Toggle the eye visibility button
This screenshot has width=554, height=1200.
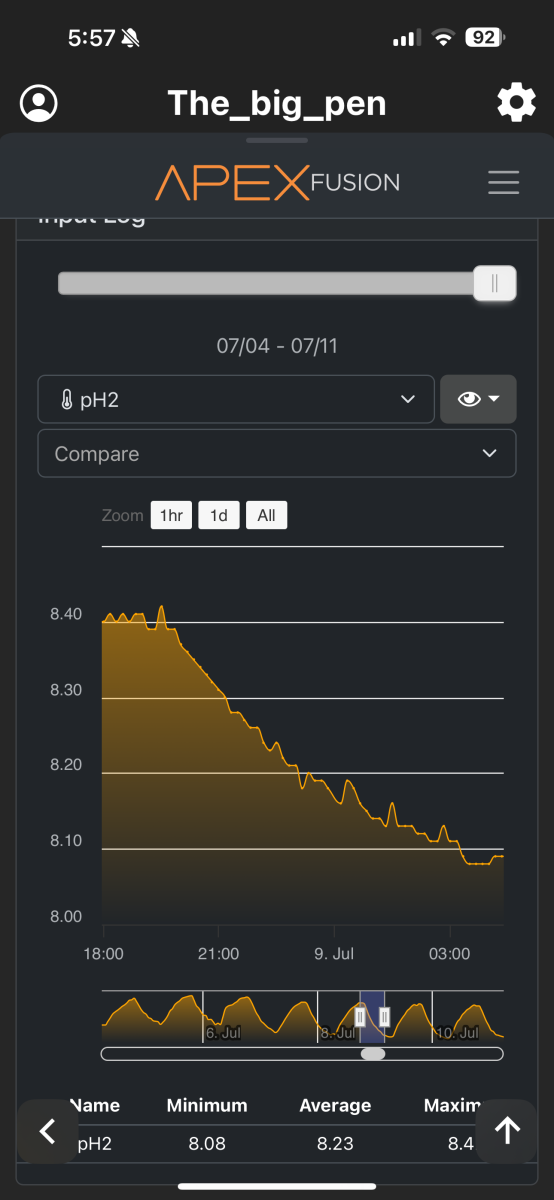(469, 399)
